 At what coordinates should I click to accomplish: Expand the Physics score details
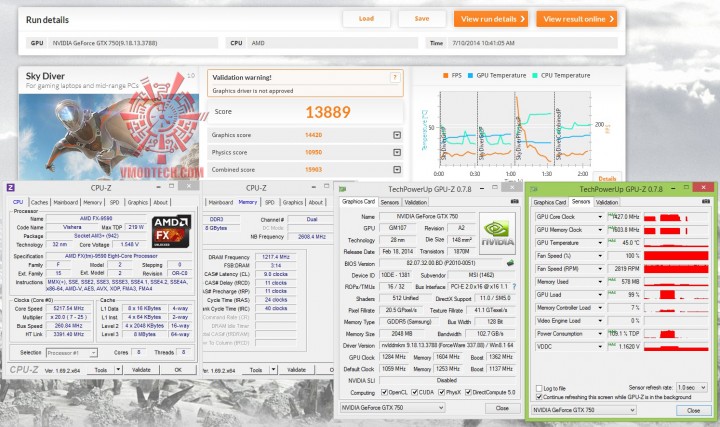(397, 152)
